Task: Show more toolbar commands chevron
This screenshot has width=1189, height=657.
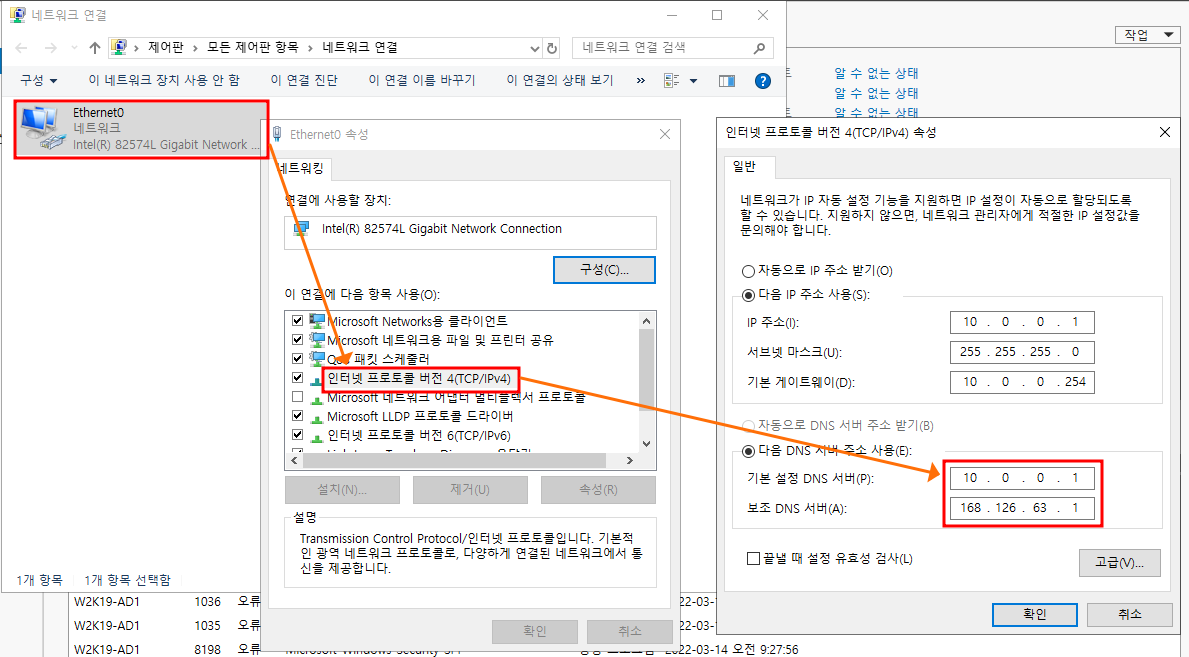Action: tap(641, 80)
